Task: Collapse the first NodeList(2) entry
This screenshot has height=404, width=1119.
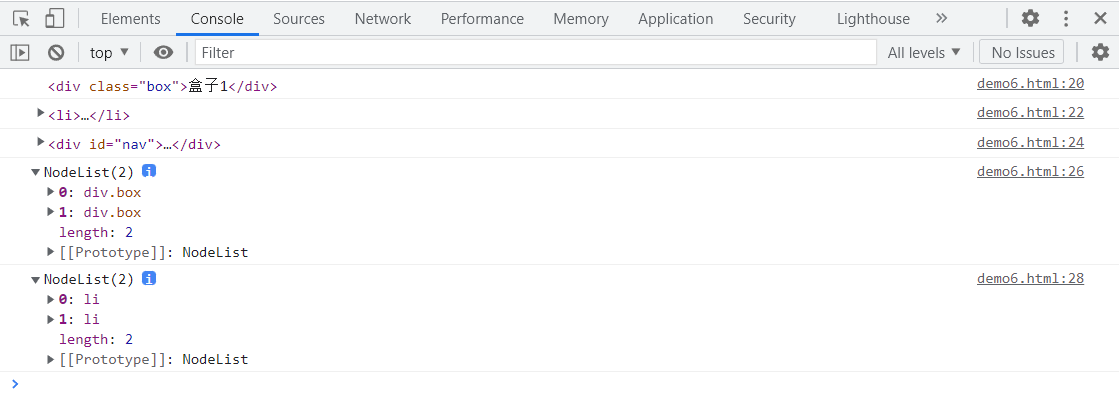Action: coord(36,172)
